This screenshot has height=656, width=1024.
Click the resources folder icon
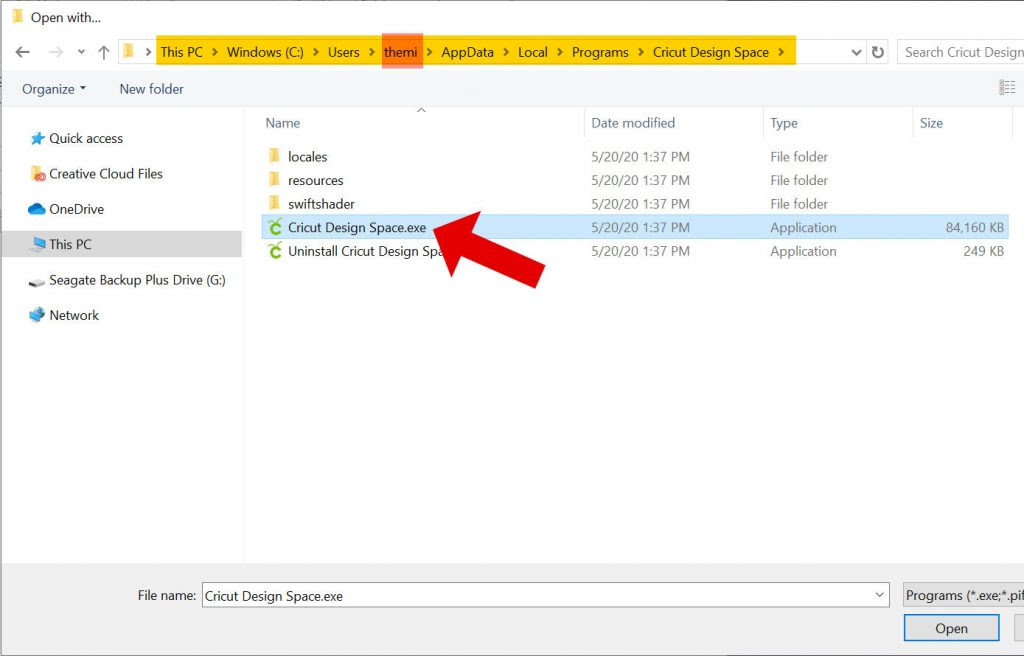click(x=274, y=179)
